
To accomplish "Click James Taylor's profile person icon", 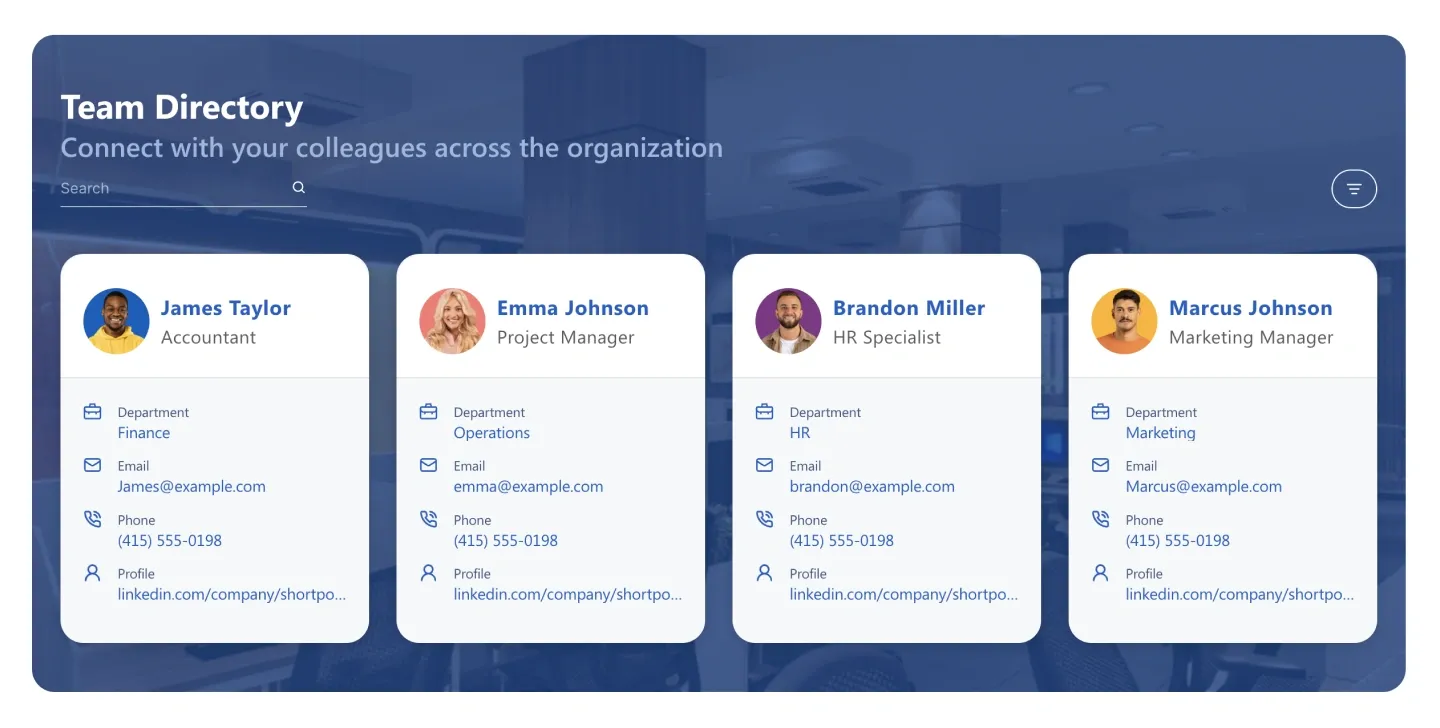I will pyautogui.click(x=93, y=573).
